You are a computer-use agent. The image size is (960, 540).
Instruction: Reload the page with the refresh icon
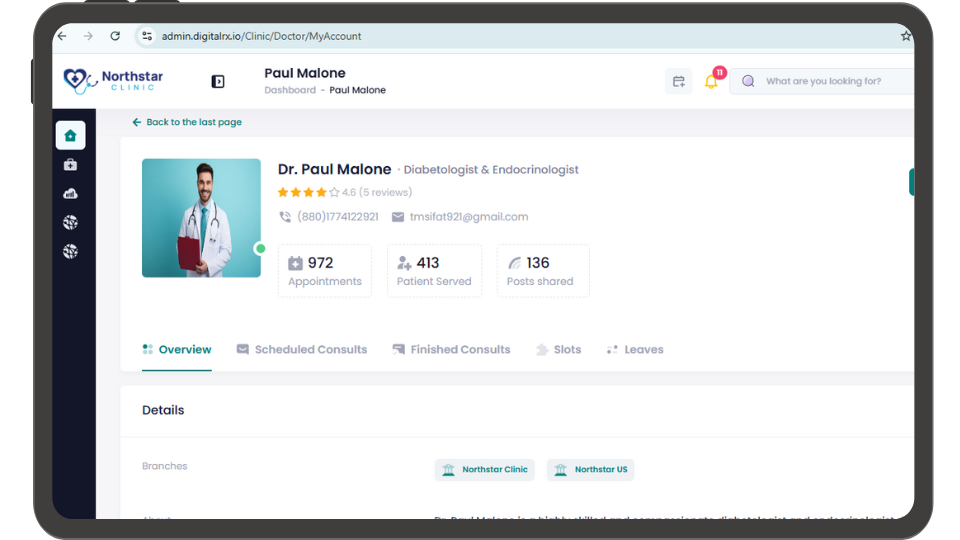tap(115, 36)
